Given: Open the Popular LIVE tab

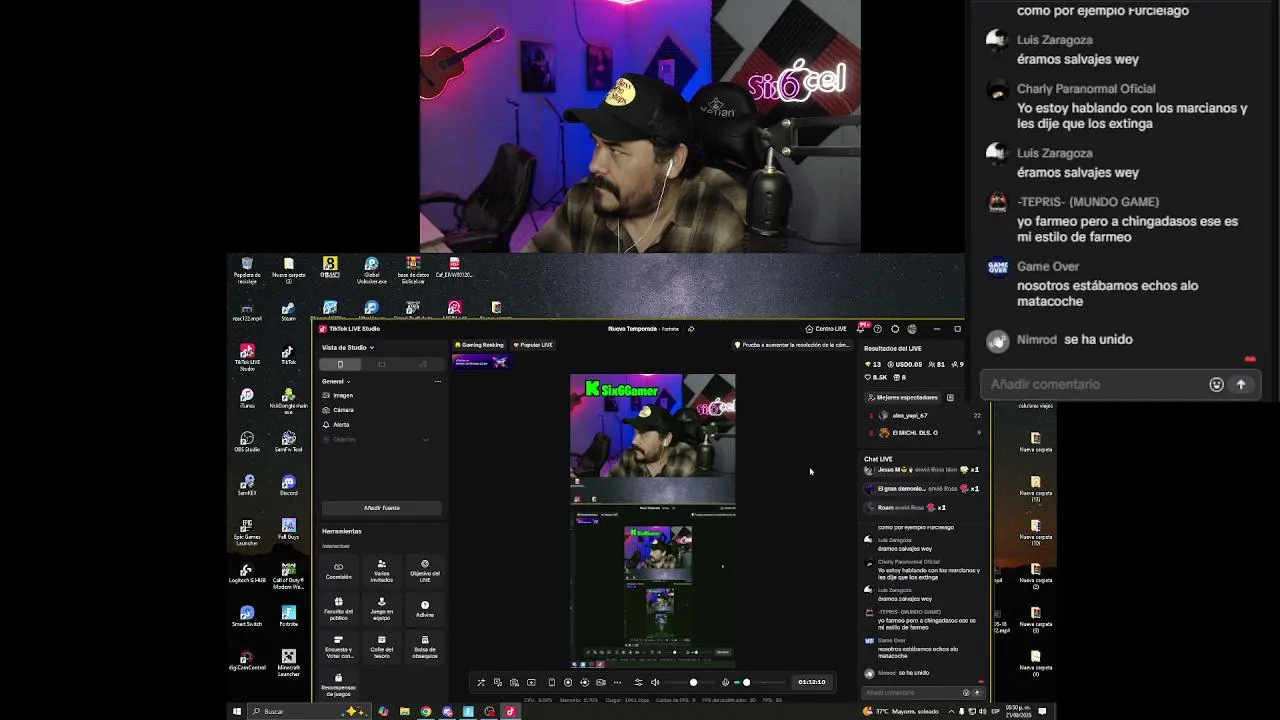Looking at the screenshot, I should 533,345.
